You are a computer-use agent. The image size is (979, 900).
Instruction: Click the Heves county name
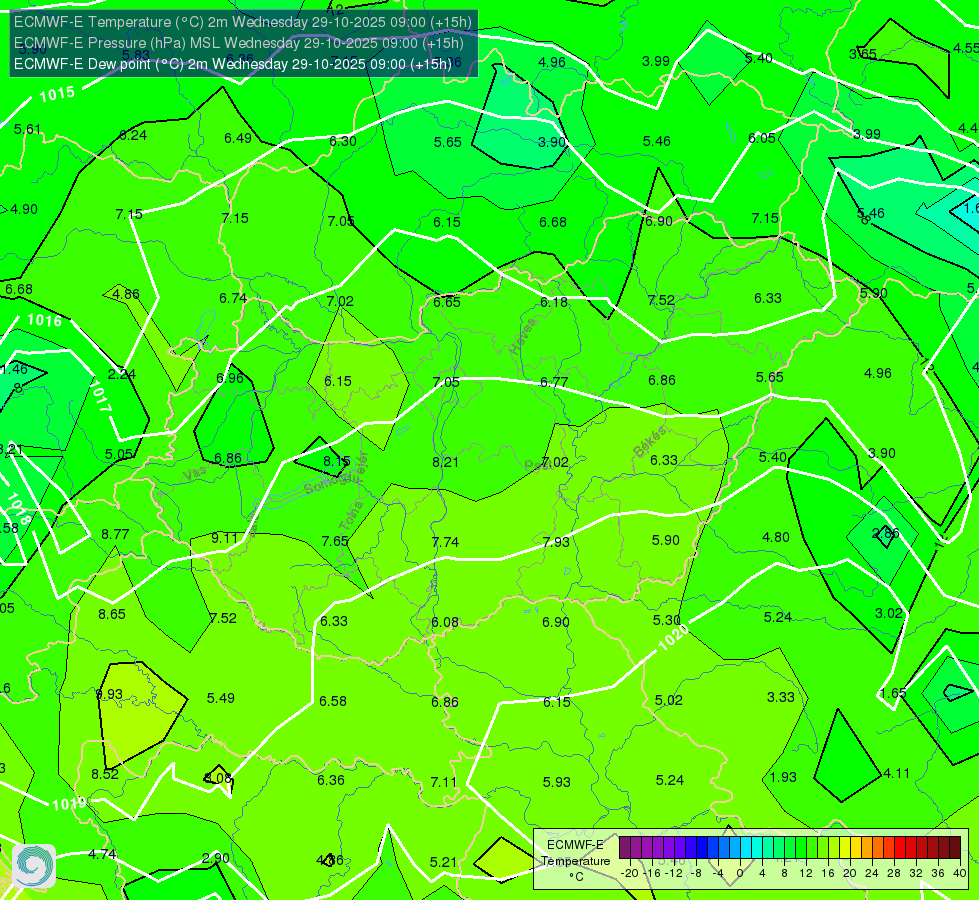tap(523, 337)
